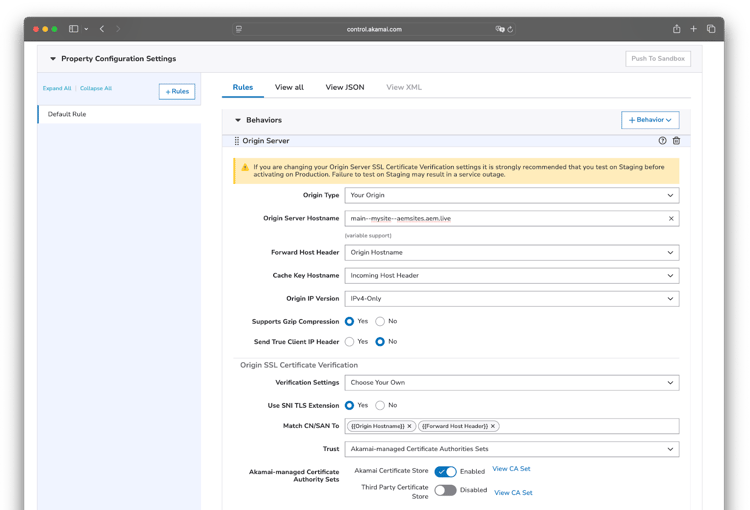Click the Expand All link

tap(57, 89)
